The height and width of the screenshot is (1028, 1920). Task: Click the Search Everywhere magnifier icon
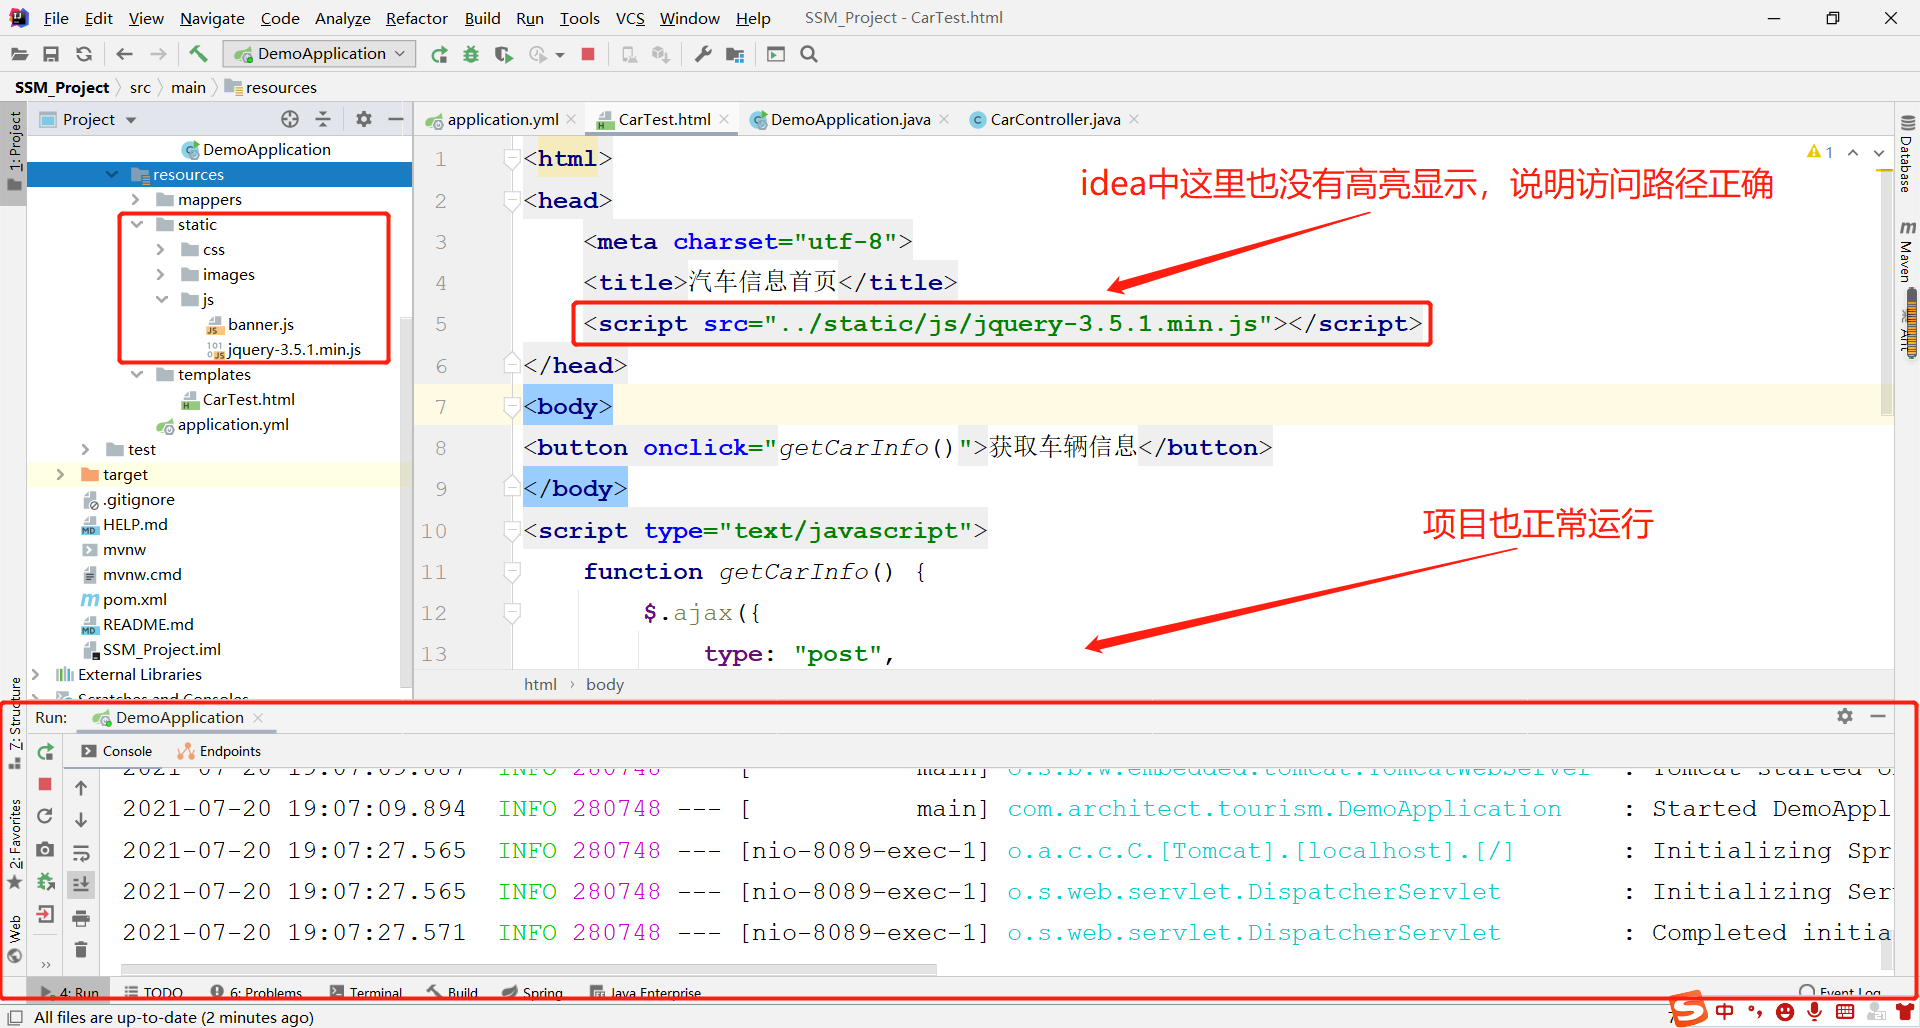[809, 54]
